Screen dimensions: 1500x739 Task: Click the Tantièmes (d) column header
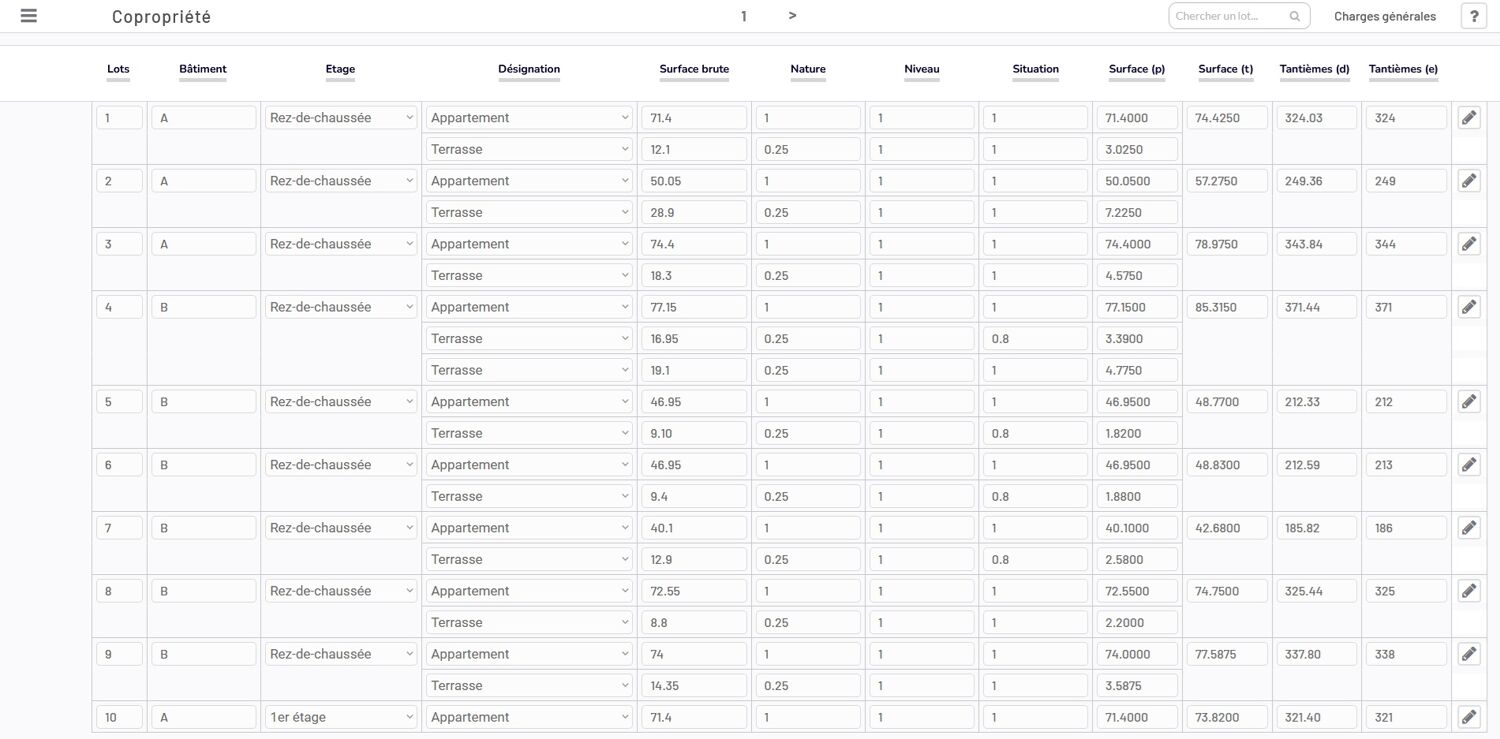pos(1314,69)
